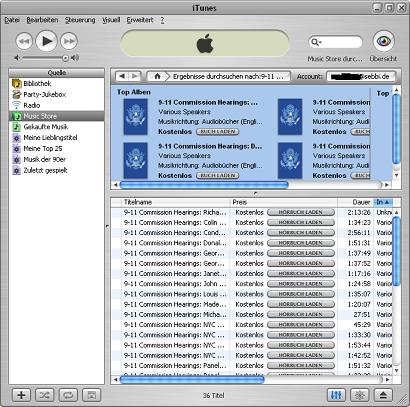Click the high-volume speaker icon
410x407 pixels.
click(x=75, y=58)
